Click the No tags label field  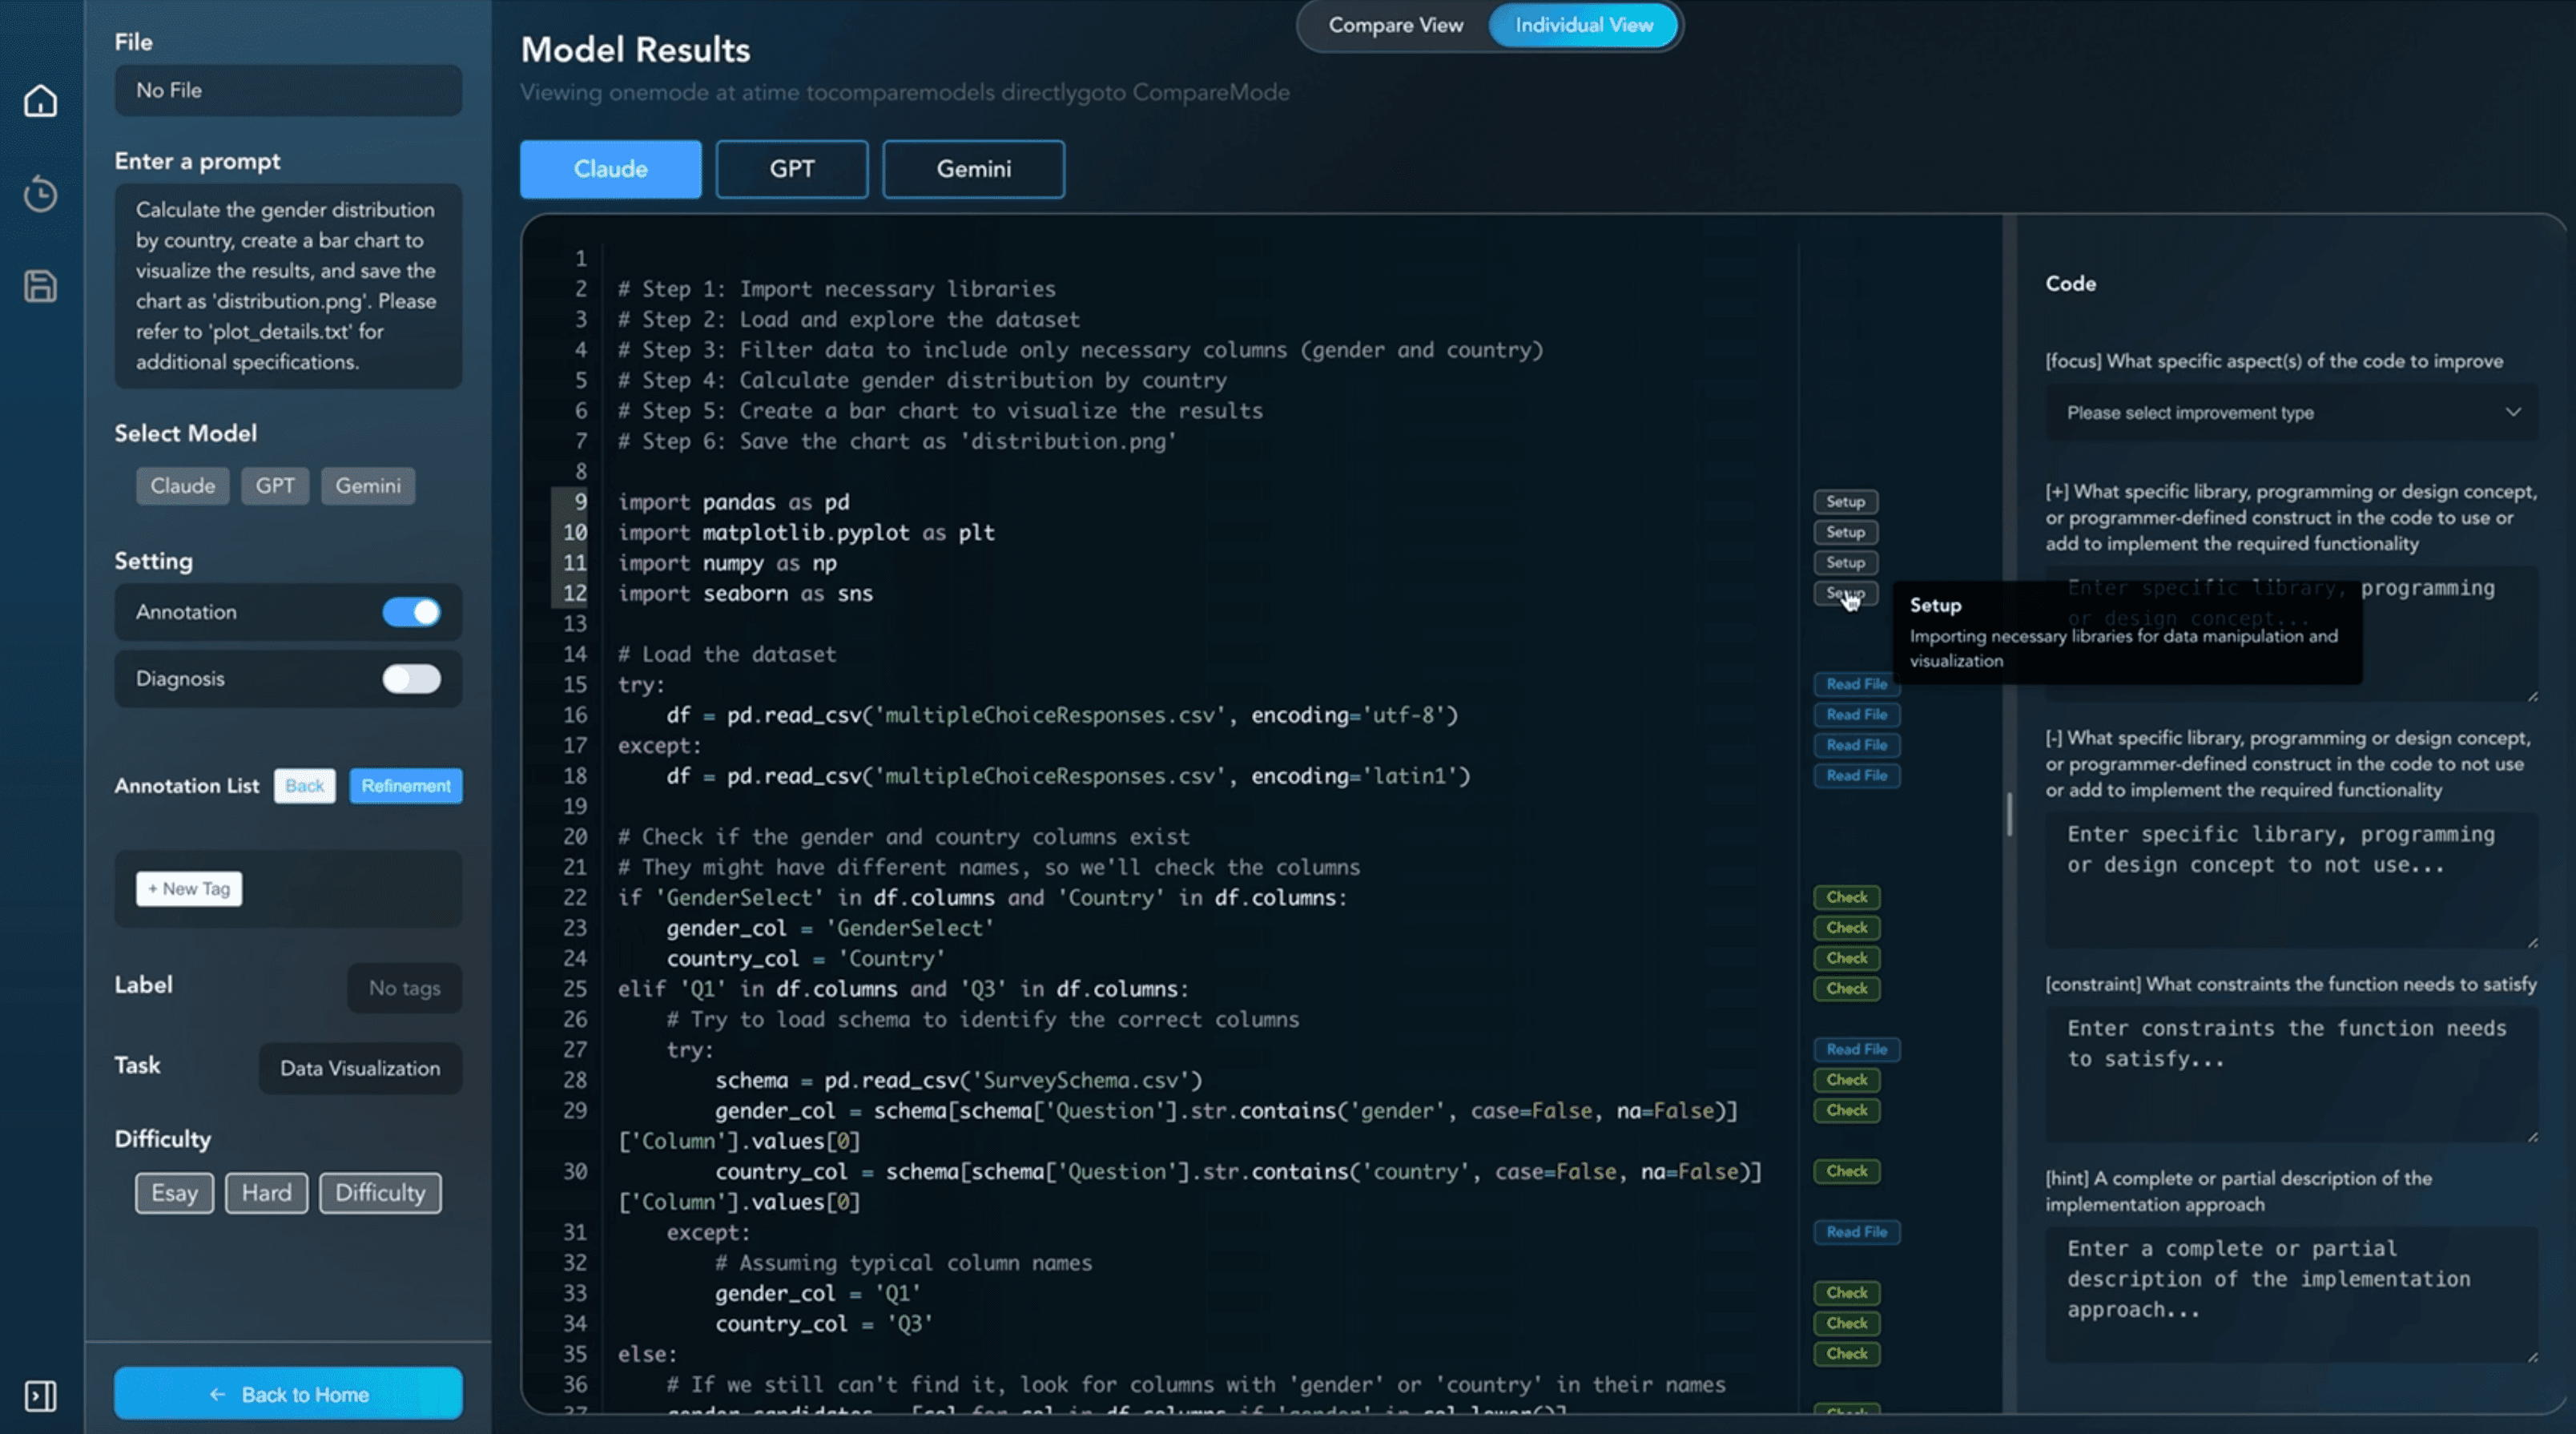404,988
